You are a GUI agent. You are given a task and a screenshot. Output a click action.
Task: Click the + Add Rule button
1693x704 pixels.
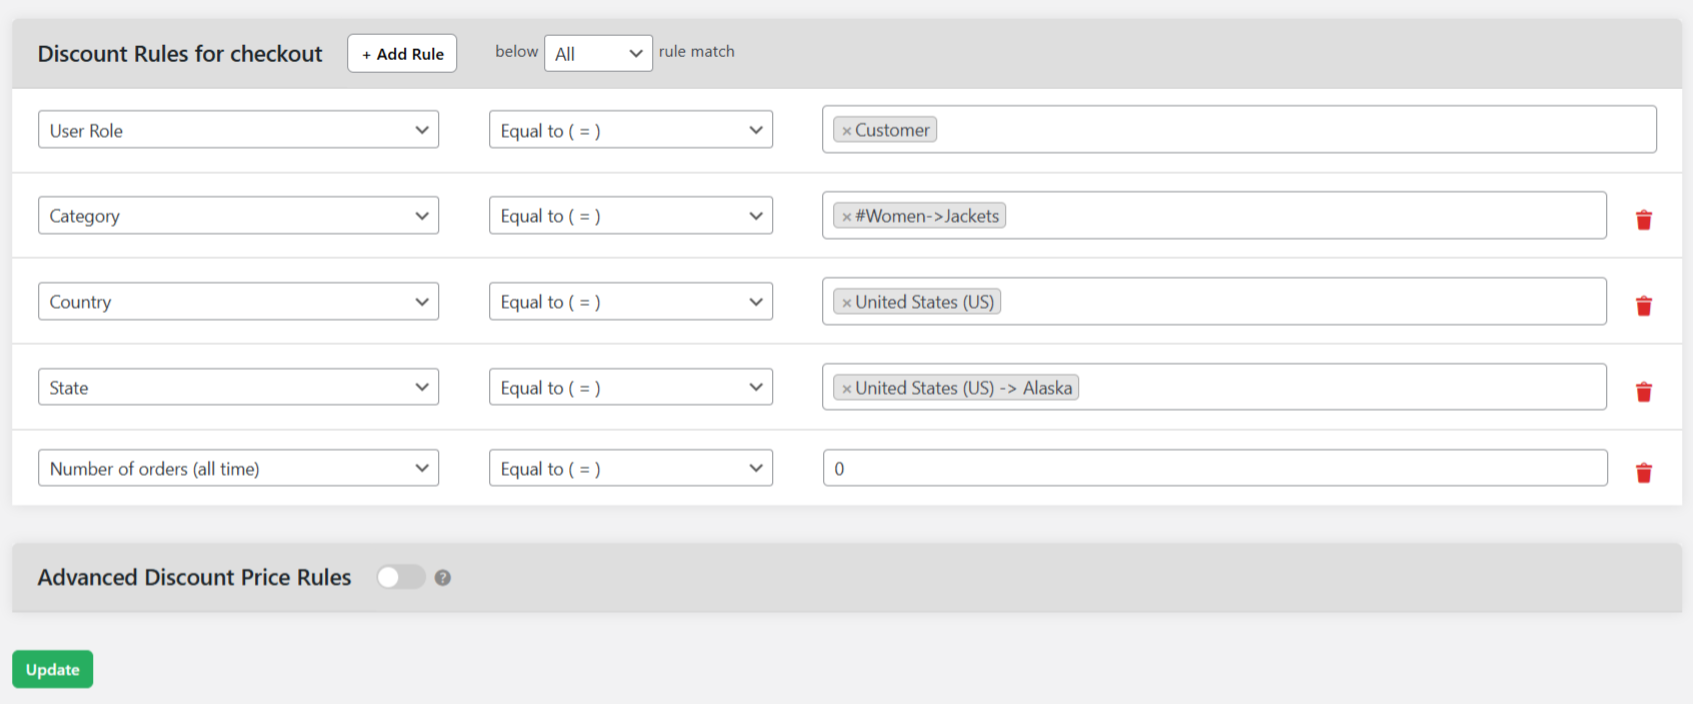(402, 54)
